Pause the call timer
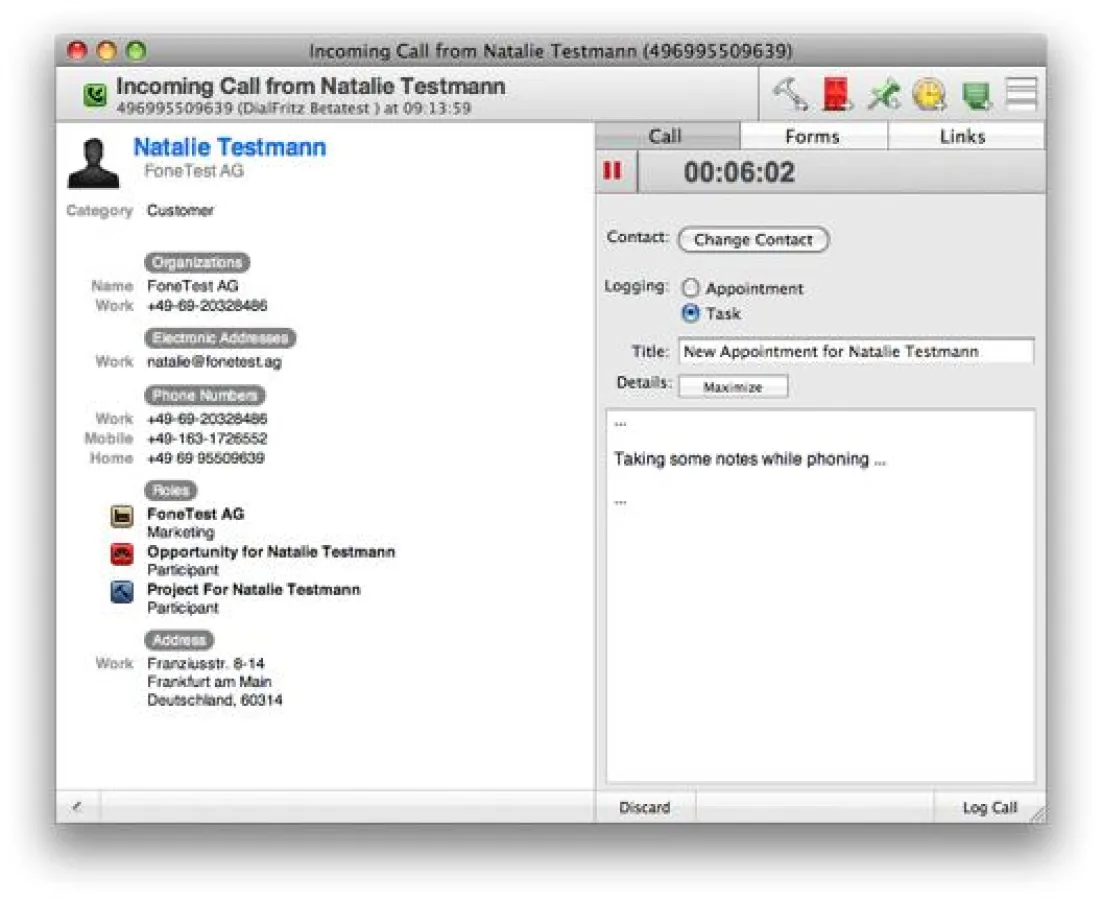Image resolution: width=1102 pixels, height=900 pixels. (x=612, y=171)
